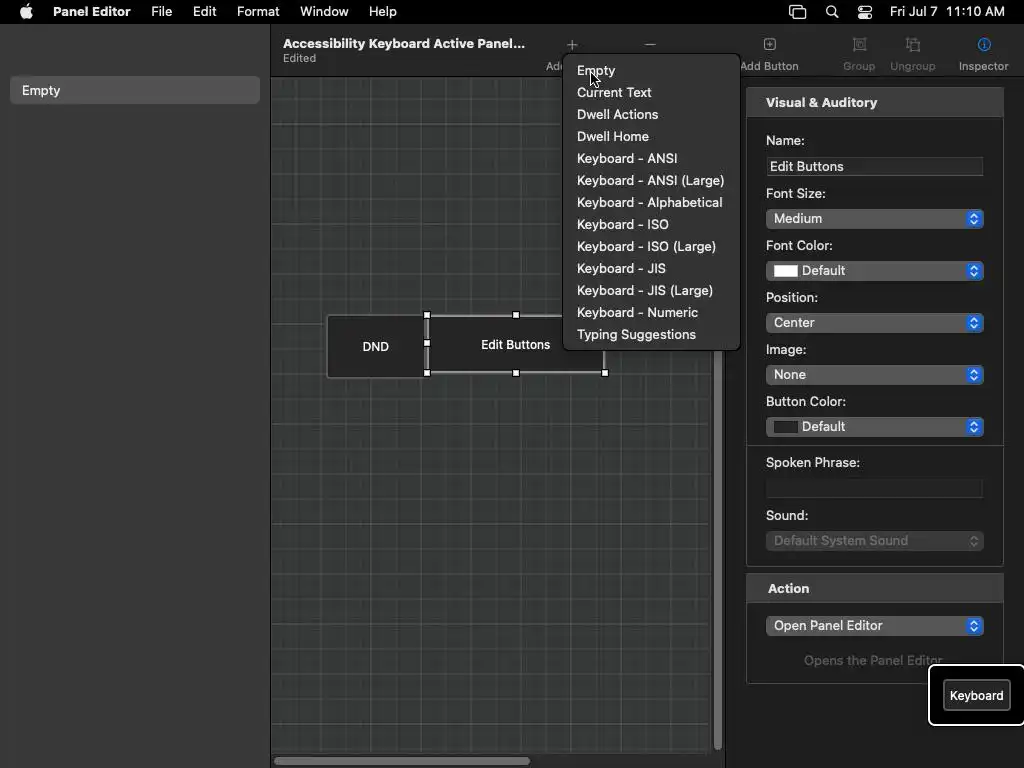Image resolution: width=1024 pixels, height=768 pixels.
Task: Open the Image None dropdown
Action: pyautogui.click(x=874, y=375)
